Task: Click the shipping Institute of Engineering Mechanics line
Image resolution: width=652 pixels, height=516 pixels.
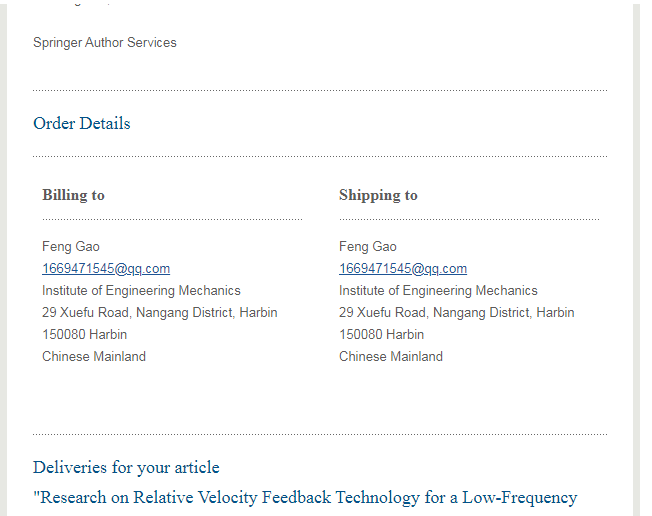Action: point(438,291)
